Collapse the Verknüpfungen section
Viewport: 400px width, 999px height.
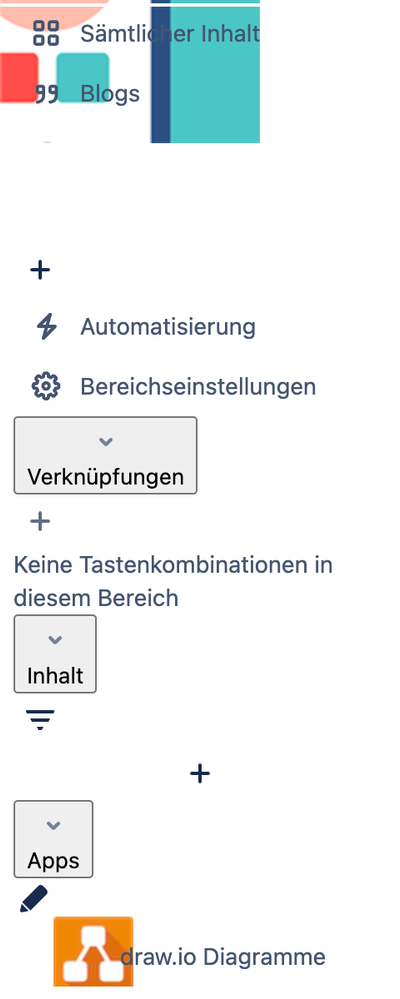[106, 455]
